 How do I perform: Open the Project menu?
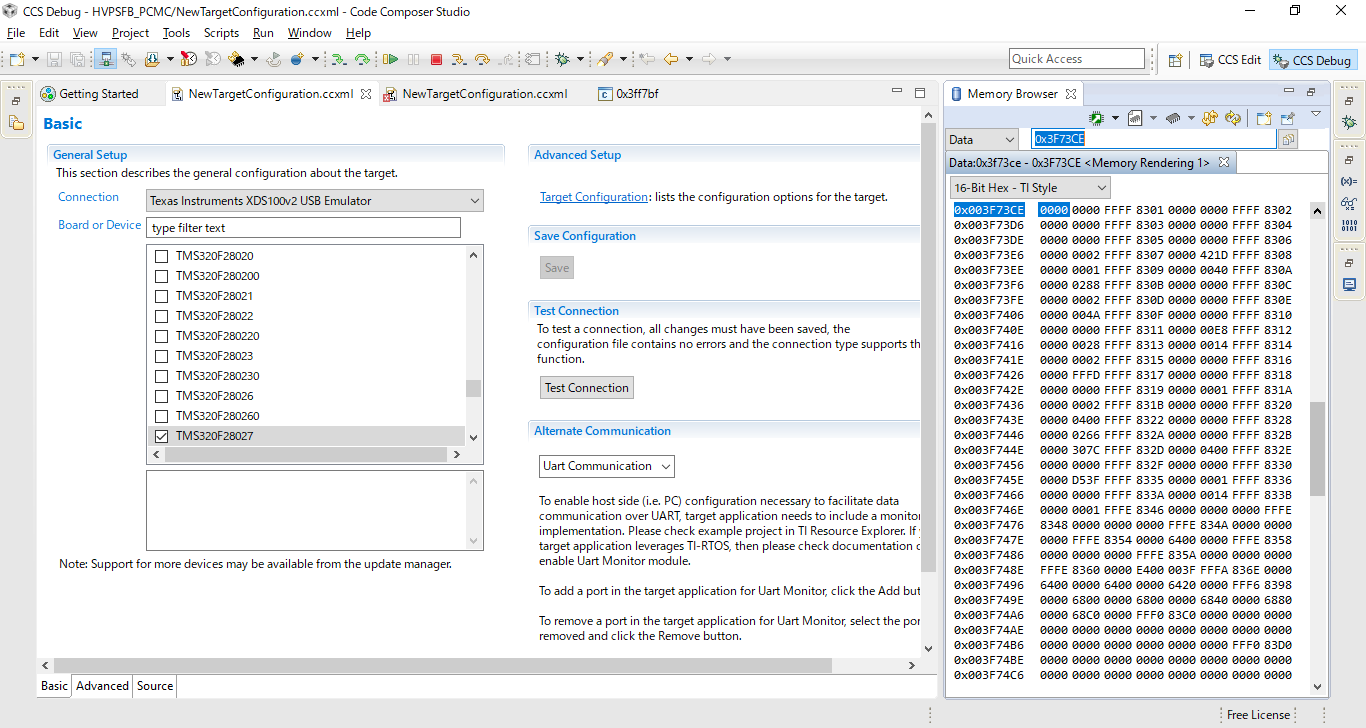[130, 33]
